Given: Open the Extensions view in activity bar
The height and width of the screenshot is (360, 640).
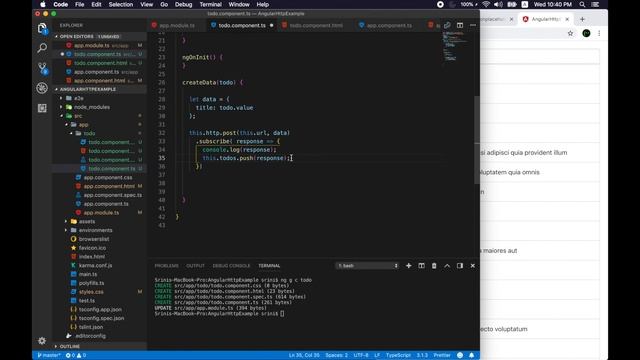Looking at the screenshot, I should 42,108.
